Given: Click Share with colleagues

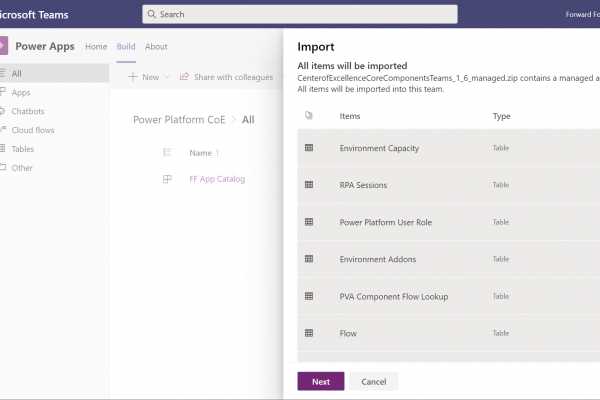Looking at the screenshot, I should click(x=233, y=77).
